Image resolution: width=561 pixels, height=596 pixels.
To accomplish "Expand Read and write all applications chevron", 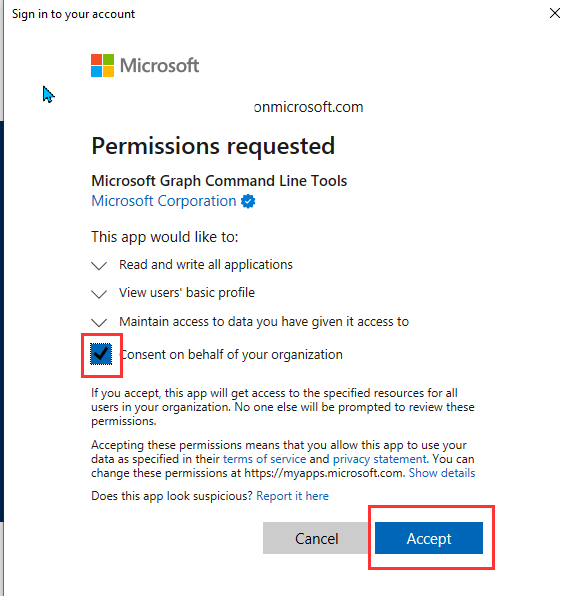I will coord(99,265).
